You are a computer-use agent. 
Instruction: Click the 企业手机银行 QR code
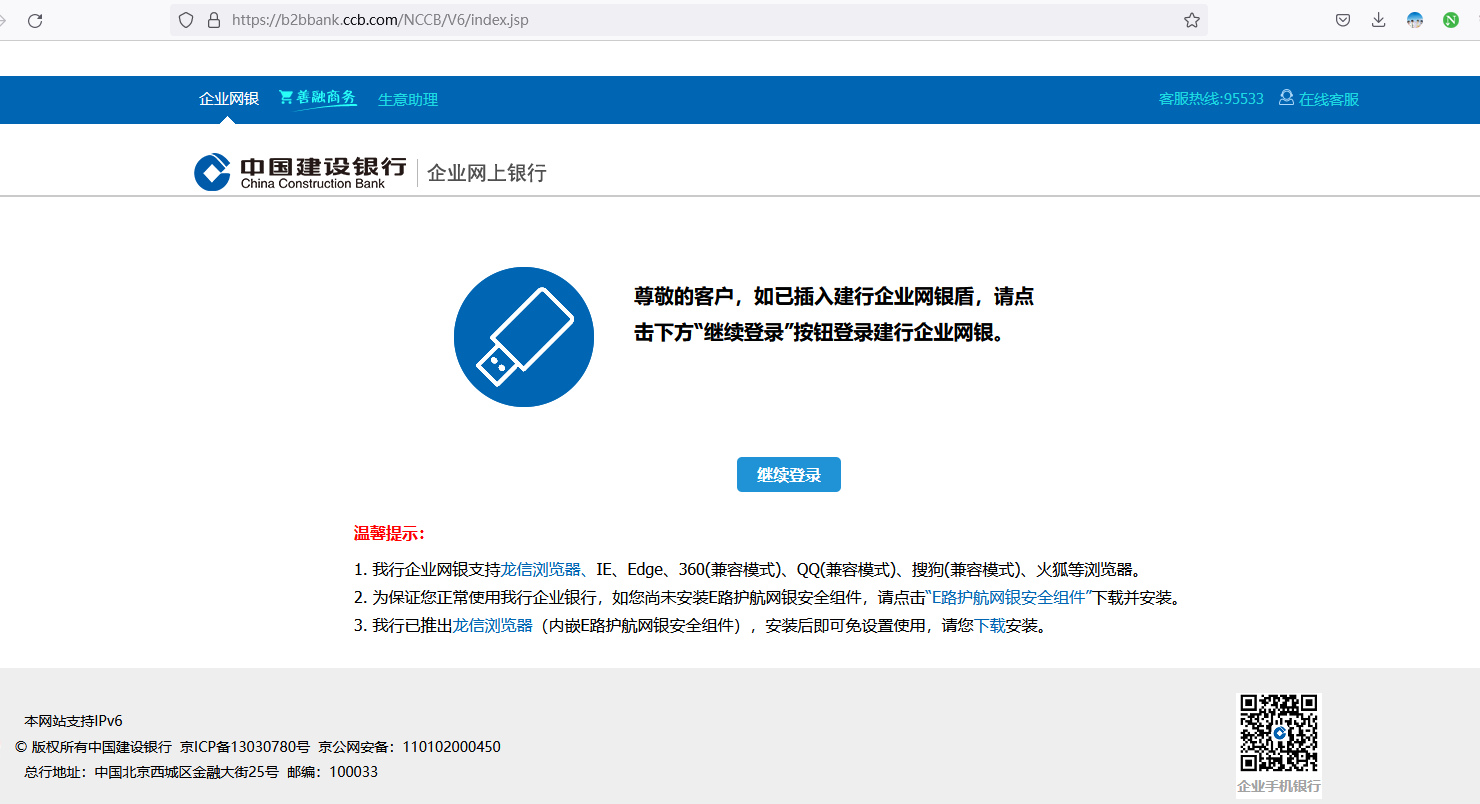pos(1279,731)
